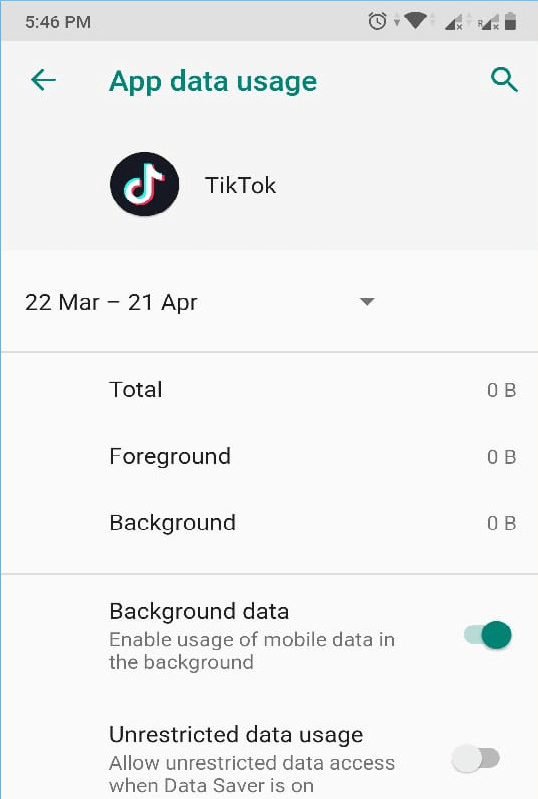The image size is (538, 799).
Task: Tap the alarm clock status icon
Action: 377,21
